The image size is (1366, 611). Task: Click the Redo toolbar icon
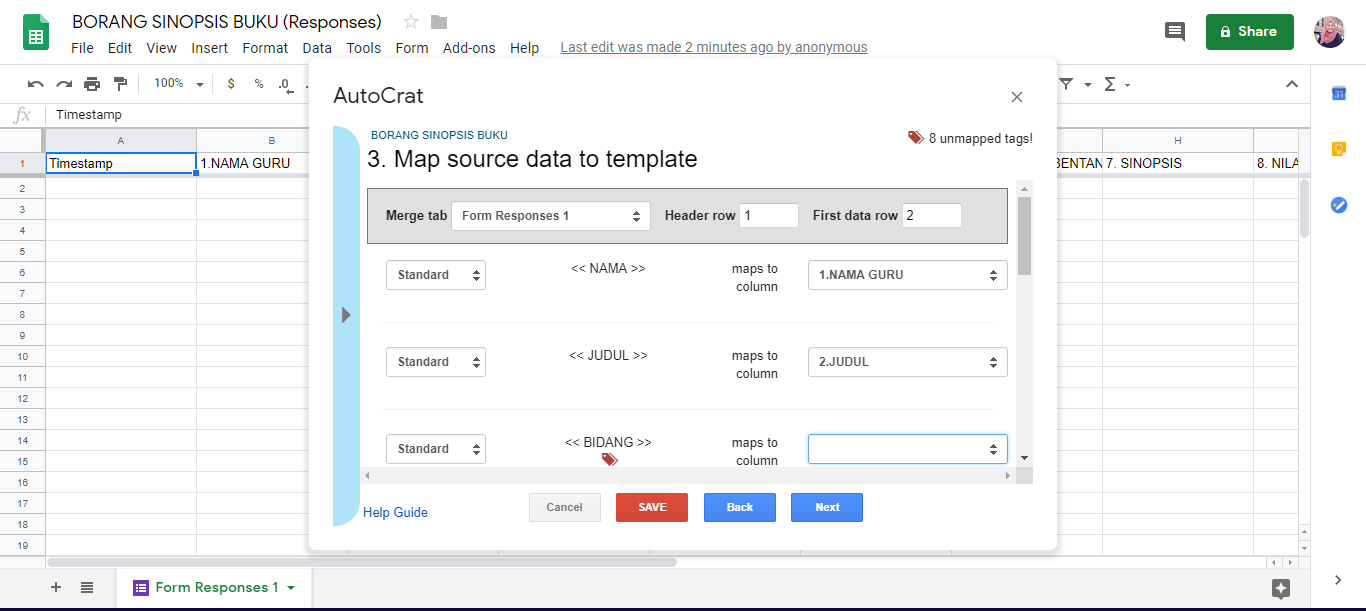[x=64, y=84]
